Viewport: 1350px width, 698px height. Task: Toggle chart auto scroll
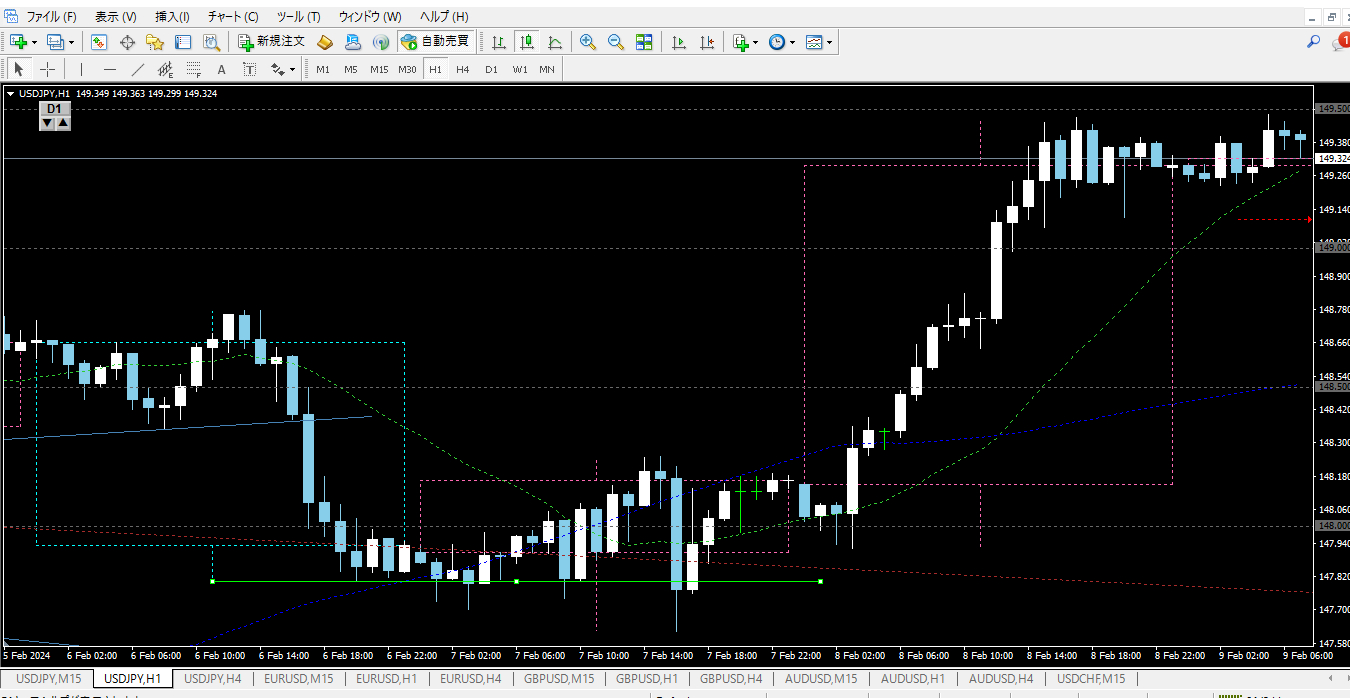click(679, 42)
